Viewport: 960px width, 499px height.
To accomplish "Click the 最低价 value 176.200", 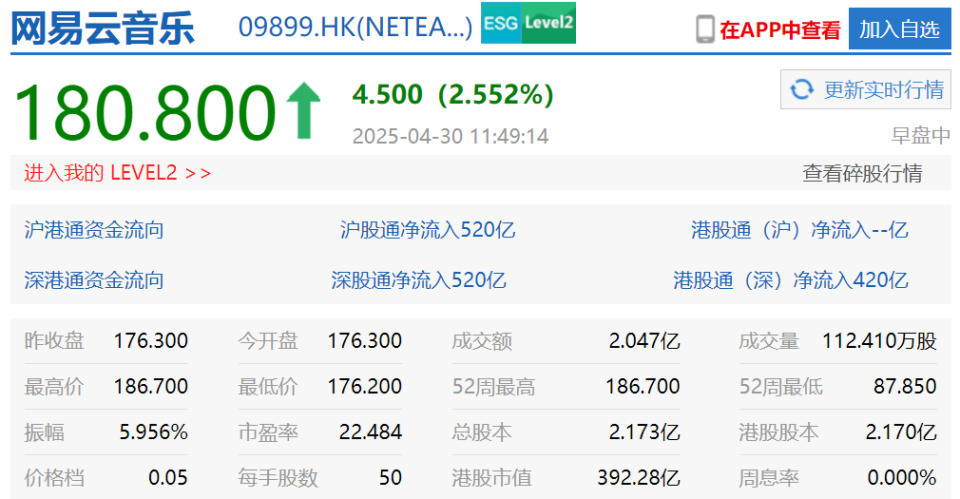I will tap(364, 386).
